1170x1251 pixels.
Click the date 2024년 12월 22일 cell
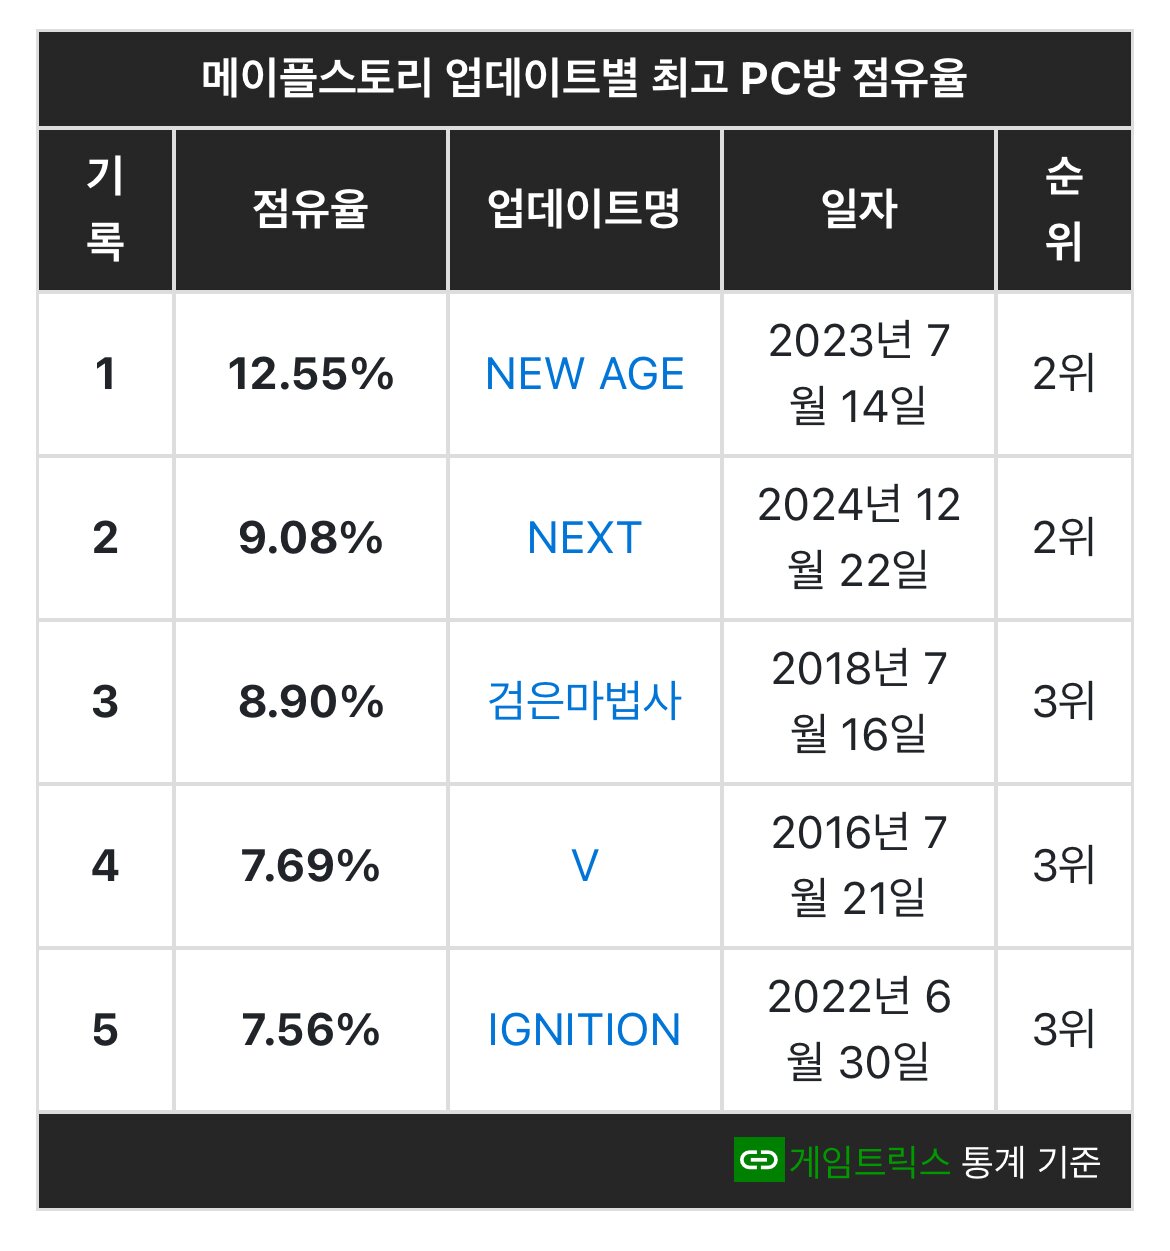point(859,538)
